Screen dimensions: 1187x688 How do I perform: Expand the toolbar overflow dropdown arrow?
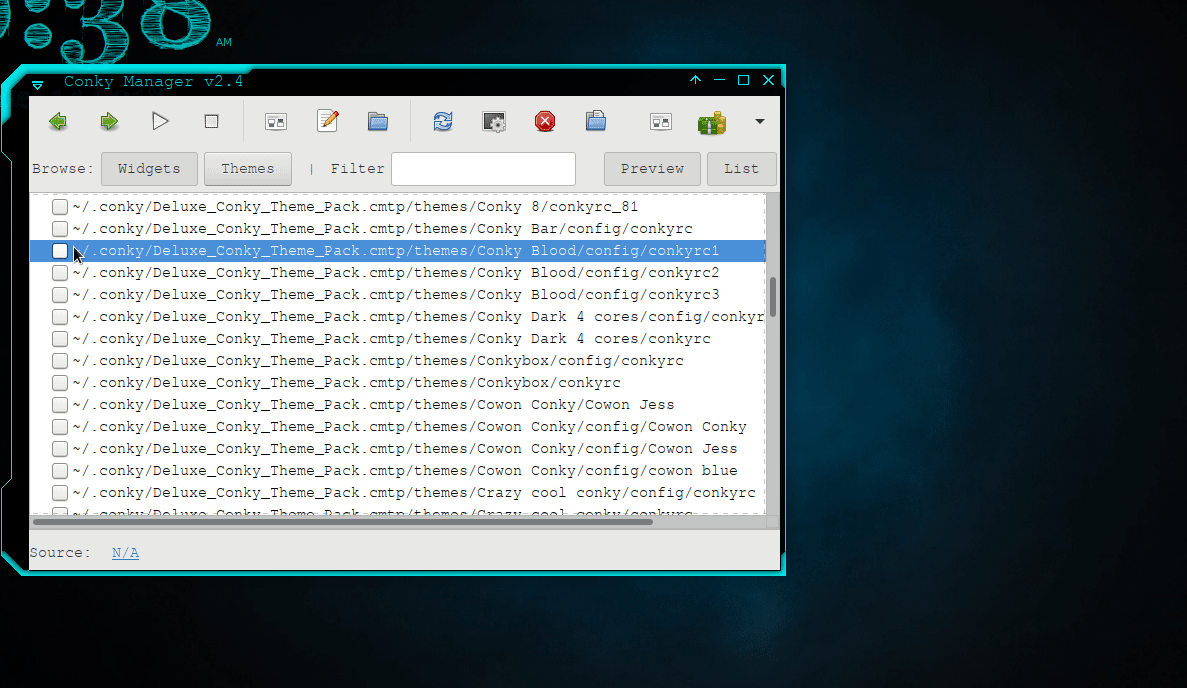(758, 121)
